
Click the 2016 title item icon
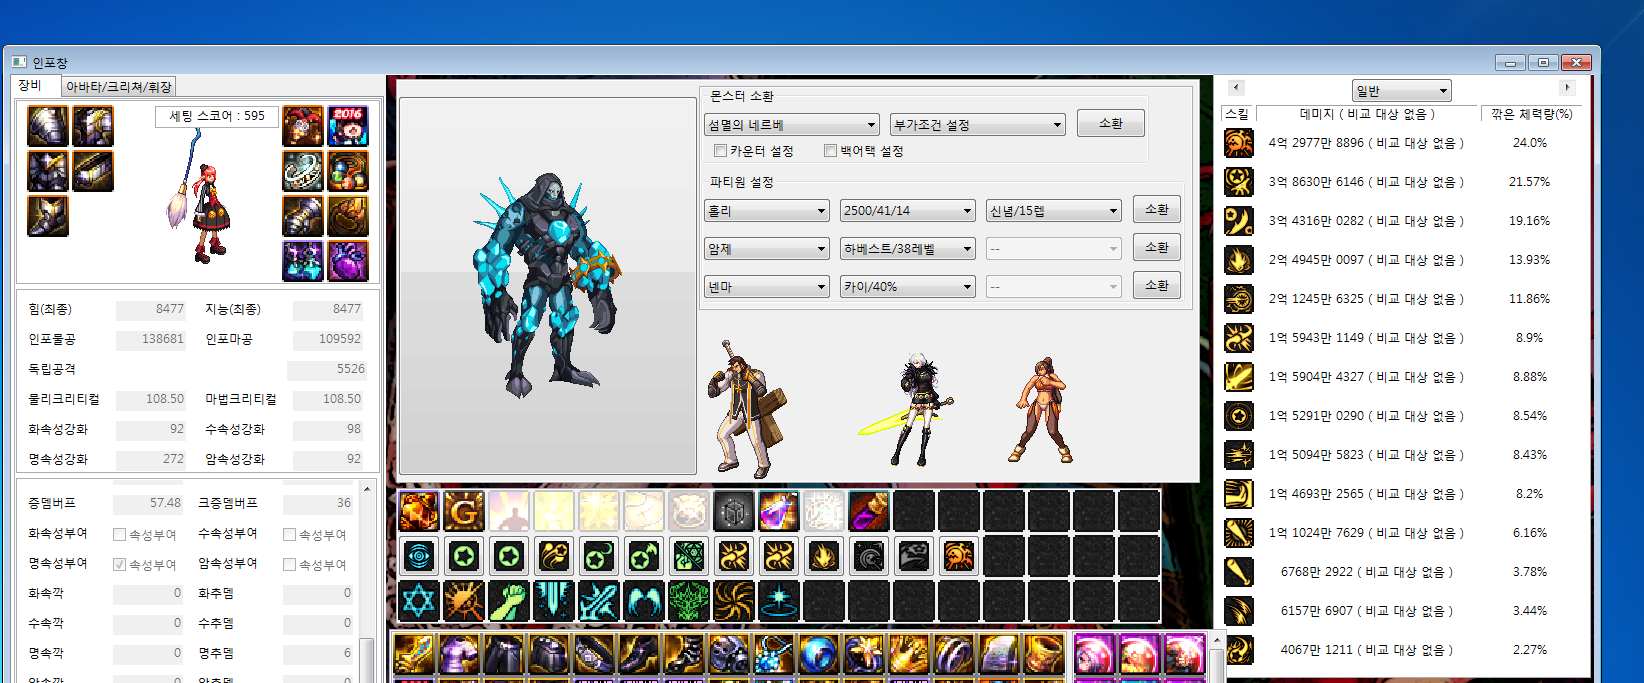click(348, 126)
